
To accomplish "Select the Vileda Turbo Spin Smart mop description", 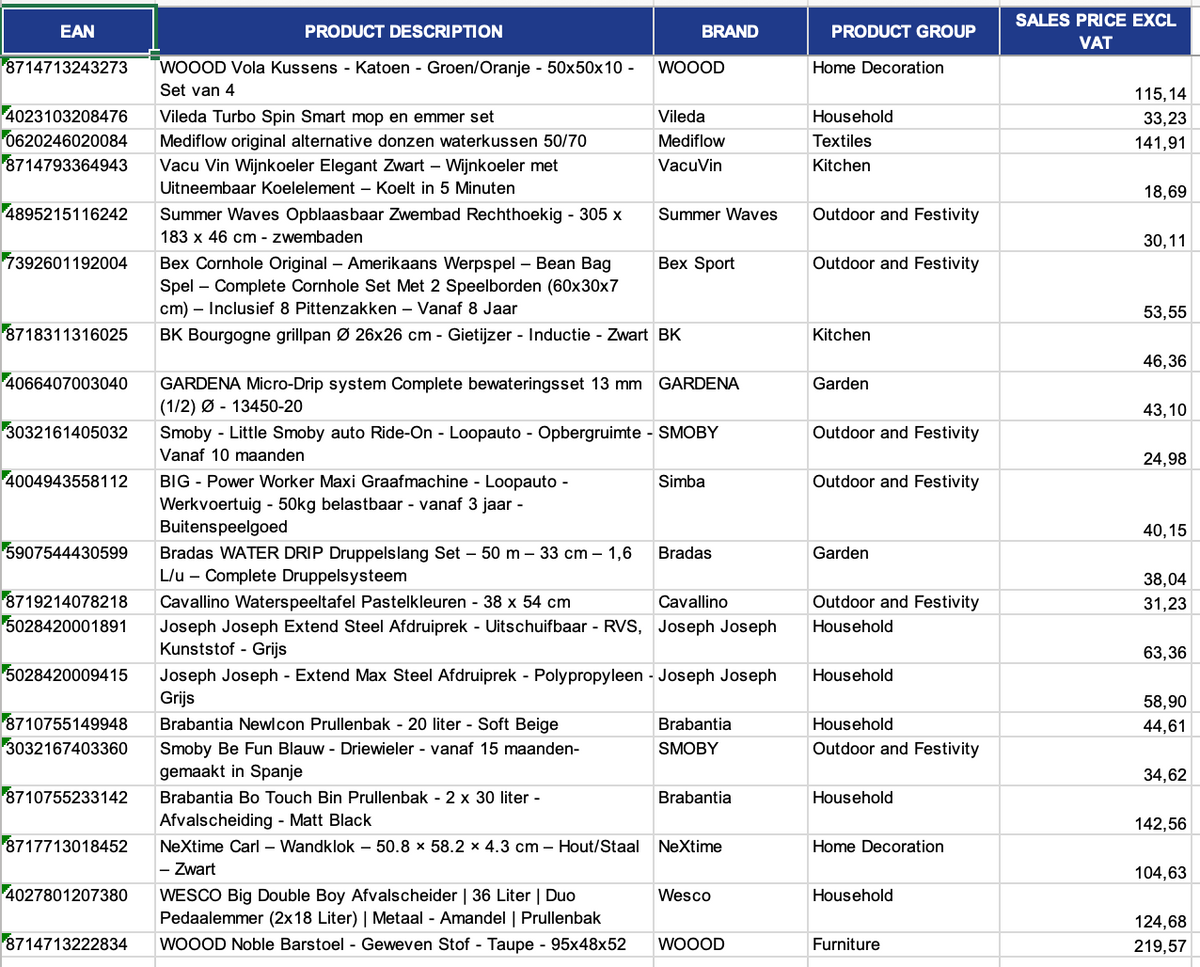I will (x=404, y=117).
